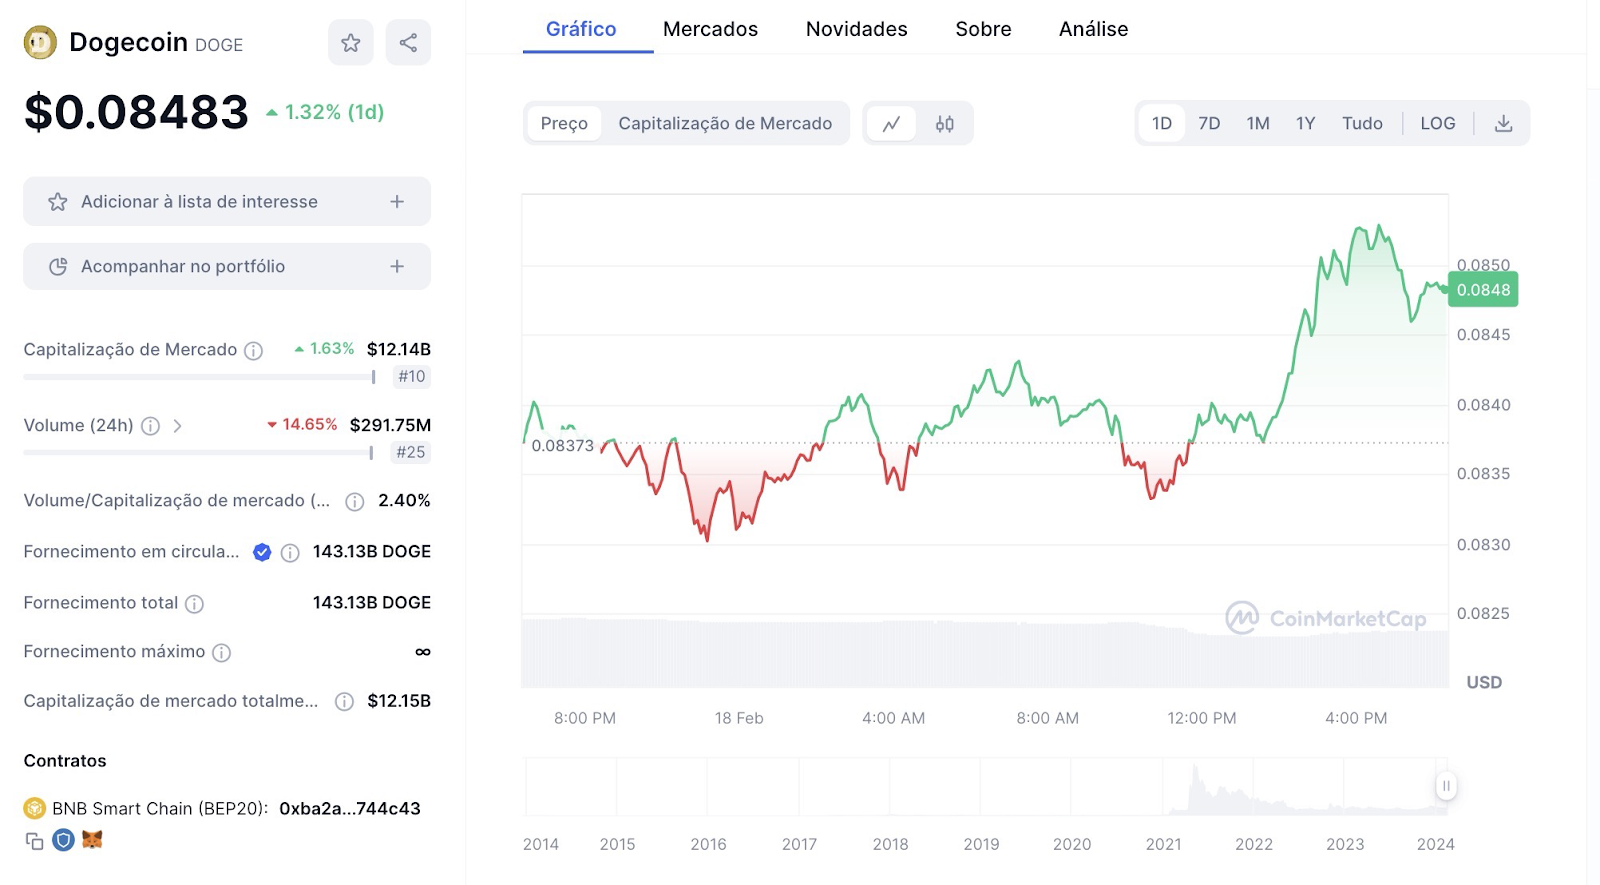Click the share icon next to Dogecoin
The height and width of the screenshot is (885, 1600).
pyautogui.click(x=408, y=43)
